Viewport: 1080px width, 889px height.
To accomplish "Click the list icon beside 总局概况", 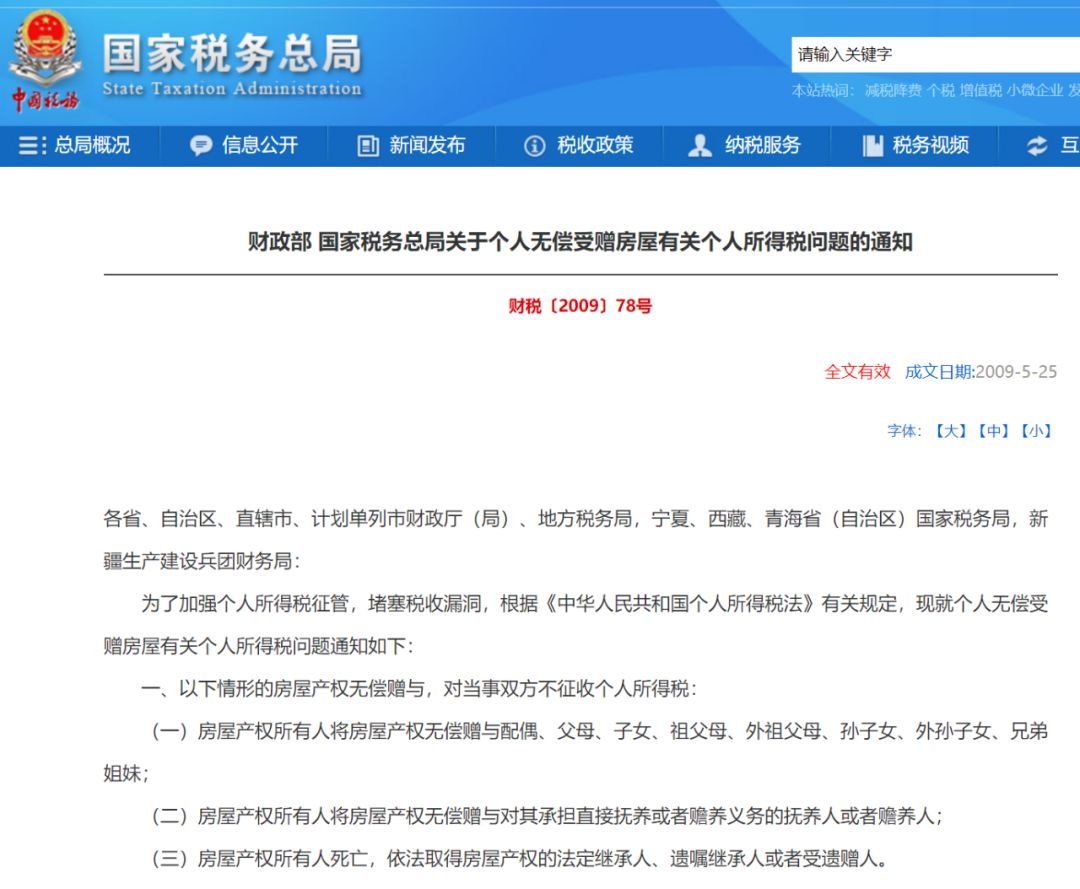I will [x=32, y=145].
